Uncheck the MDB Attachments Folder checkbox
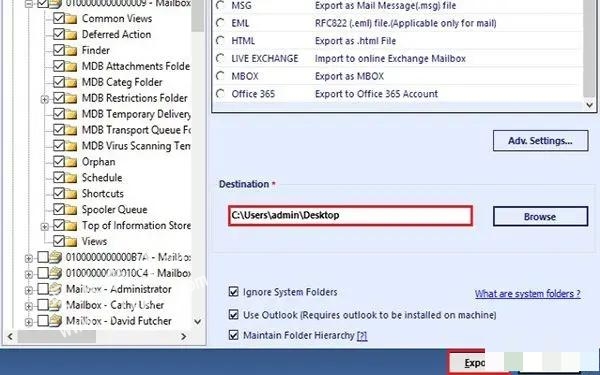Screen dimensions: 600x375 tap(59, 66)
